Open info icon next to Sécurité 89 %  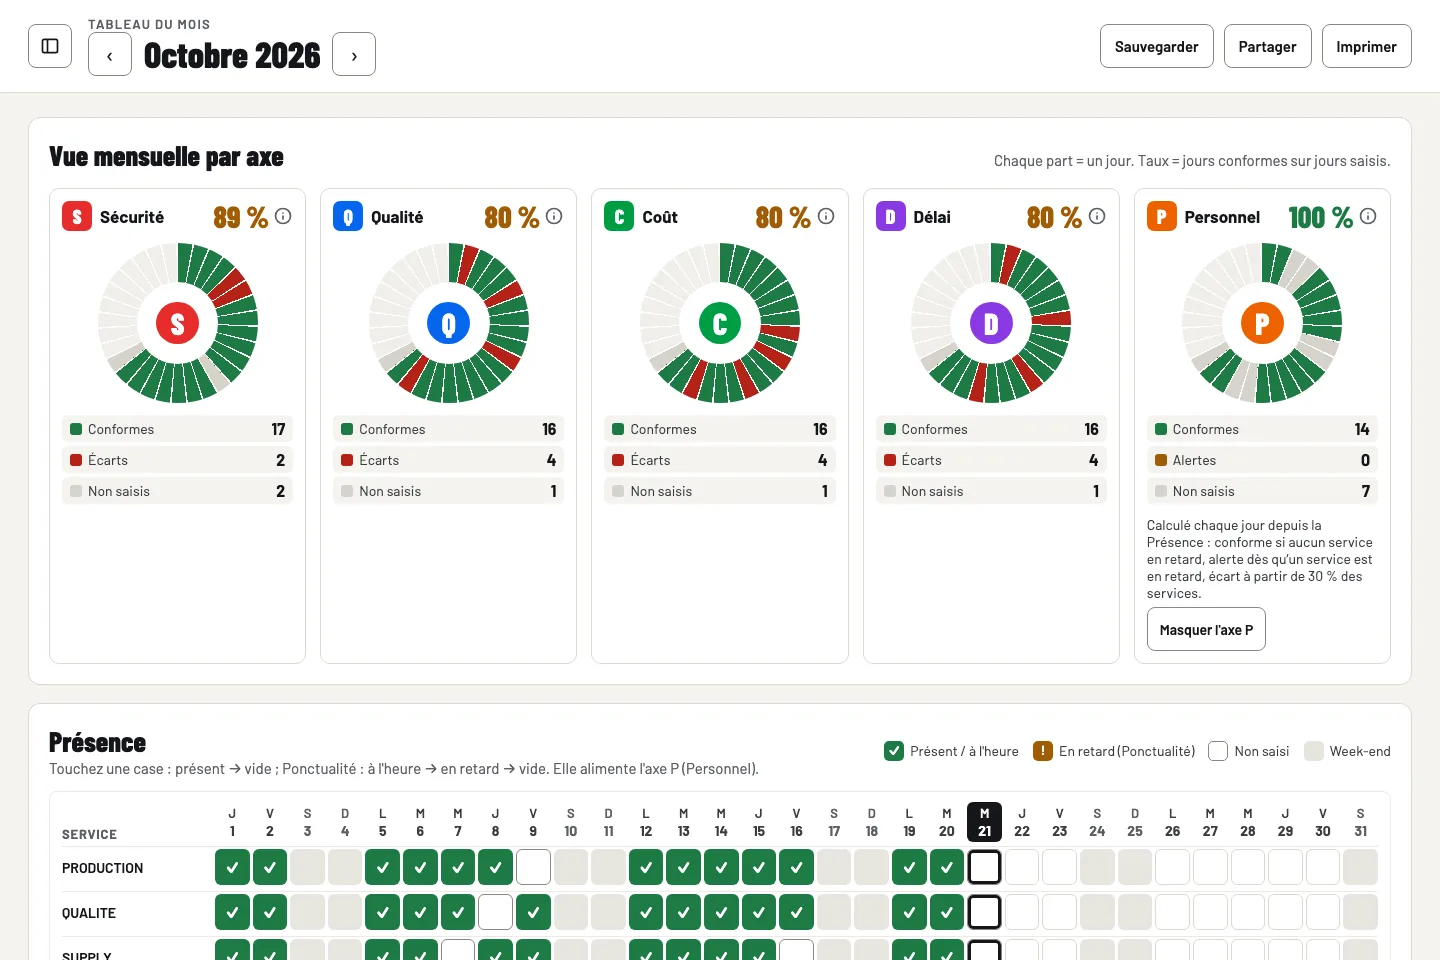(283, 216)
